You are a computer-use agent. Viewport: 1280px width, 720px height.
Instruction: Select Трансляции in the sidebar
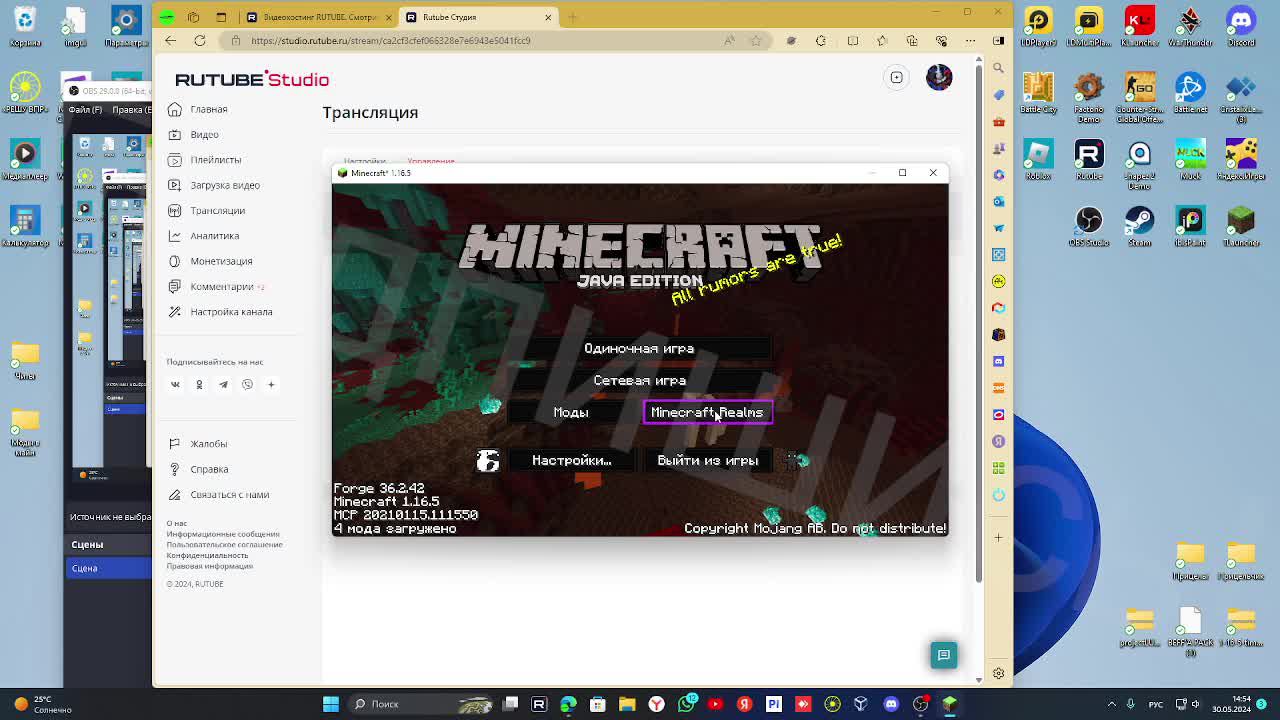tap(207, 210)
